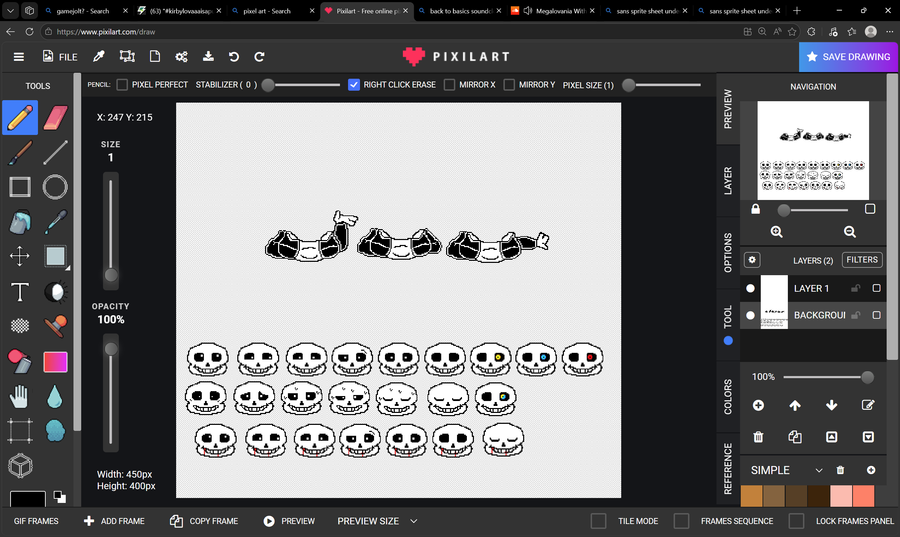Click the resize canvas toolbar icon
The width and height of the screenshot is (900, 537).
[x=127, y=56]
